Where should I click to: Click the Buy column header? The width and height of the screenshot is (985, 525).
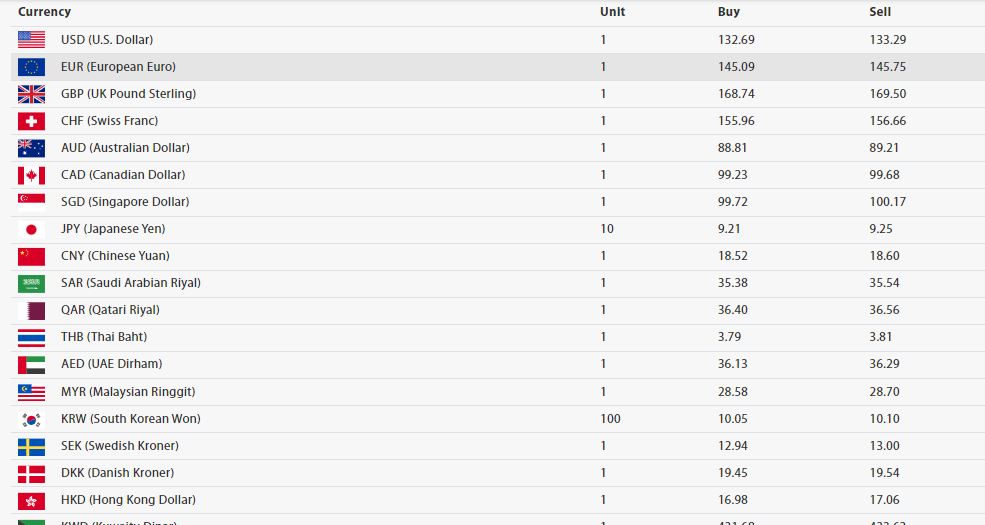pos(729,12)
